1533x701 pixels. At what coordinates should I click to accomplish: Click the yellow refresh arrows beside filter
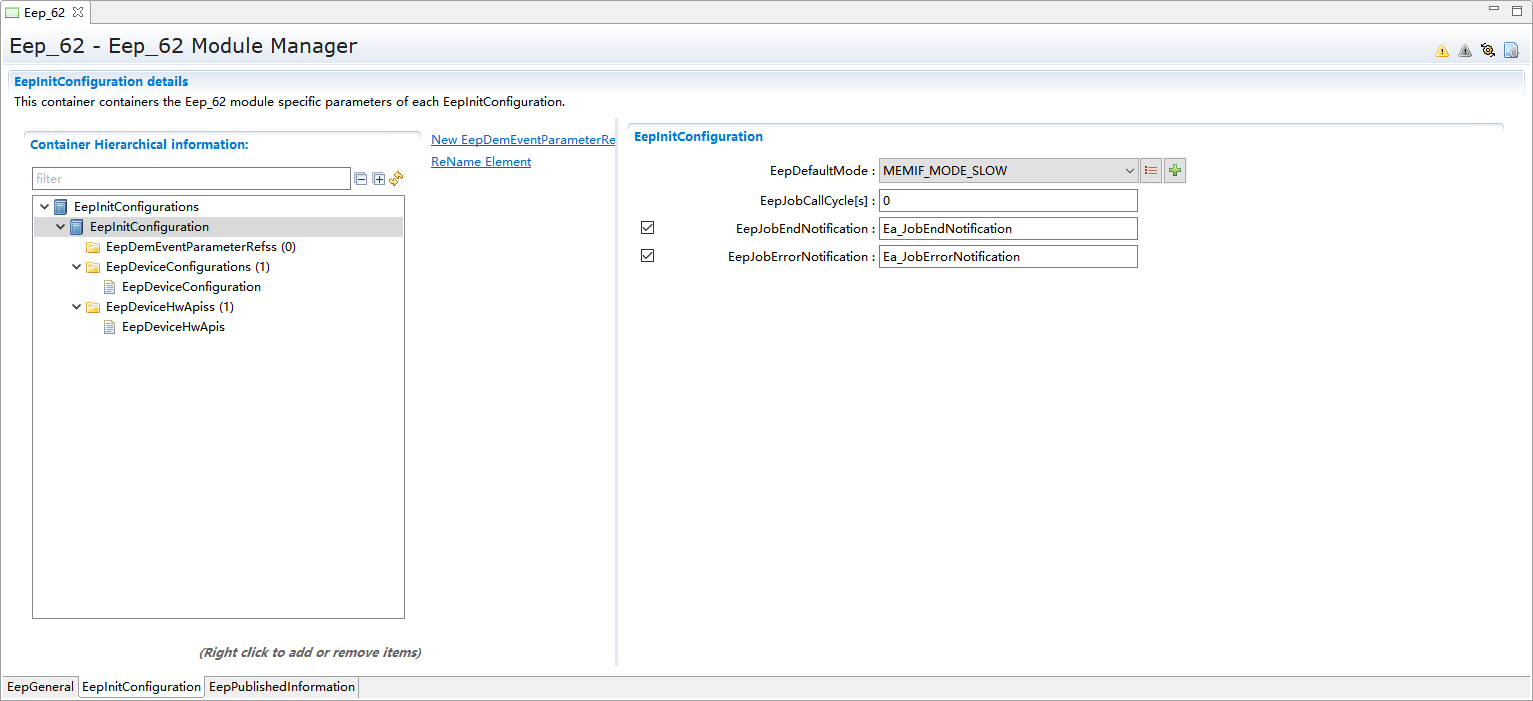tap(396, 178)
